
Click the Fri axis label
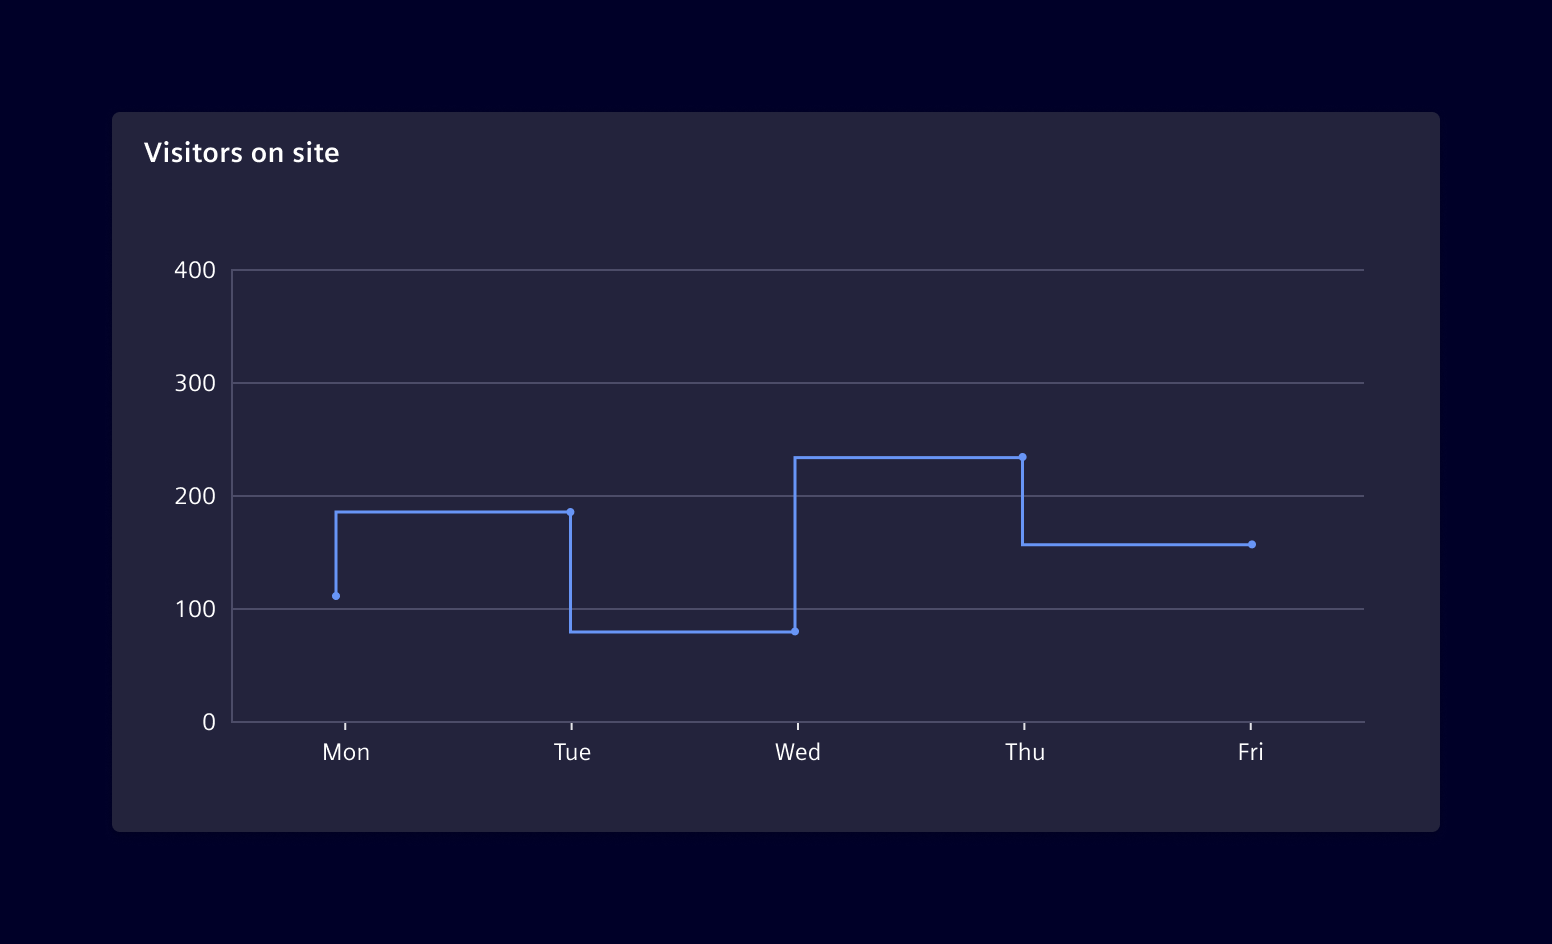1250,752
